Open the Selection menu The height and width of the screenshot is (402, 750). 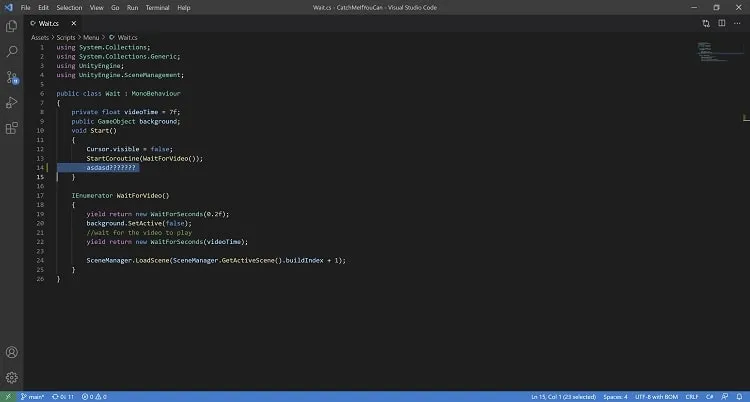pyautogui.click(x=69, y=8)
